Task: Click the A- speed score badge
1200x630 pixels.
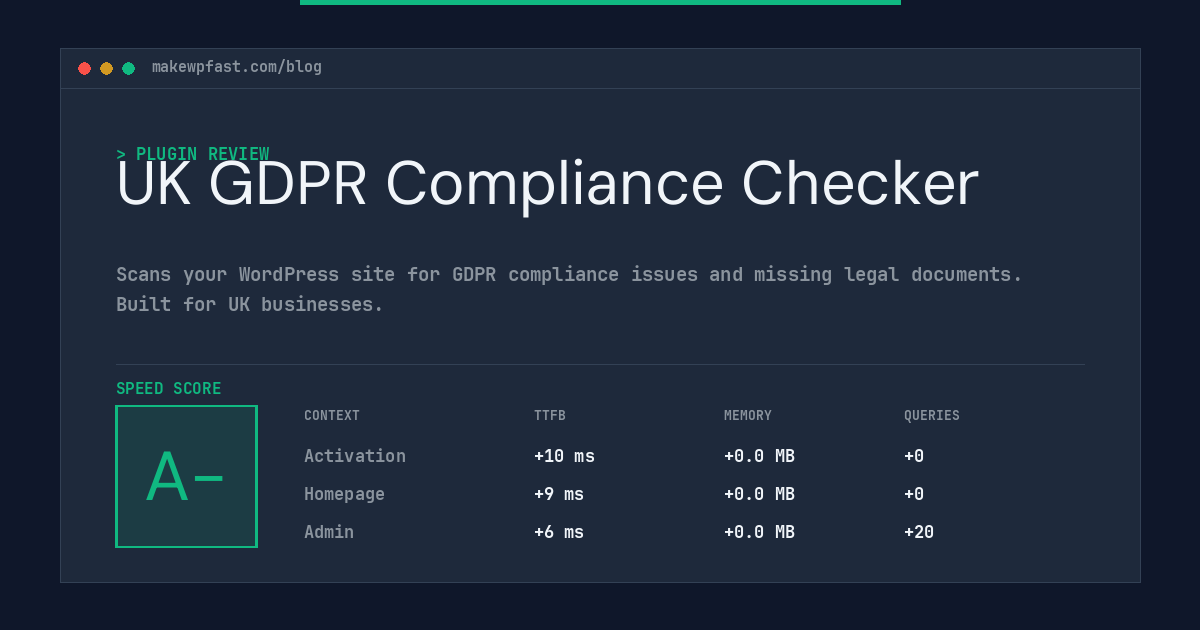Action: 186,476
